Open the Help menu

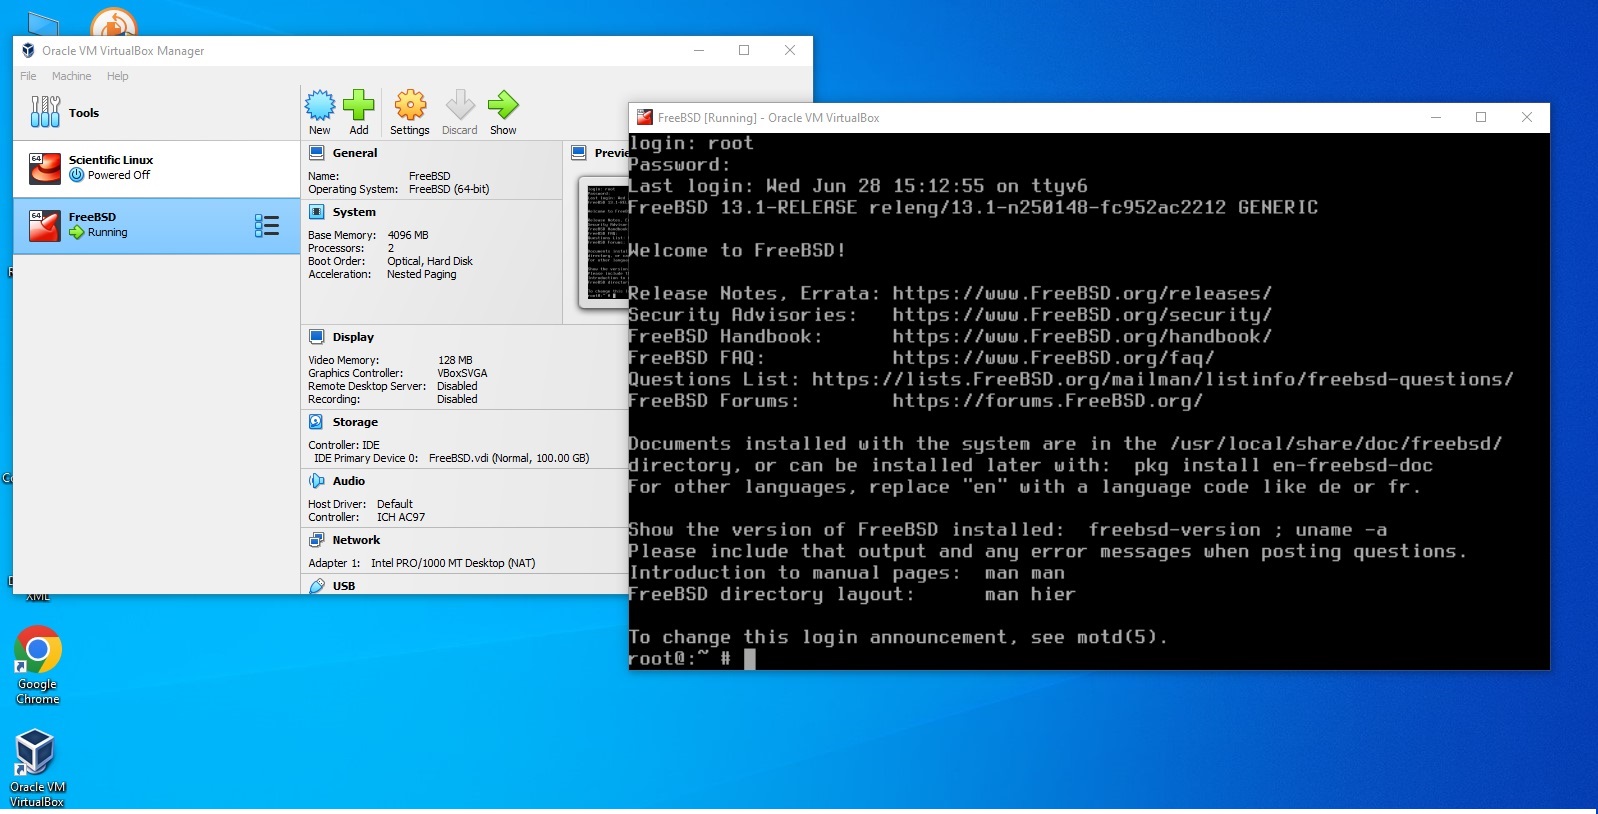117,76
